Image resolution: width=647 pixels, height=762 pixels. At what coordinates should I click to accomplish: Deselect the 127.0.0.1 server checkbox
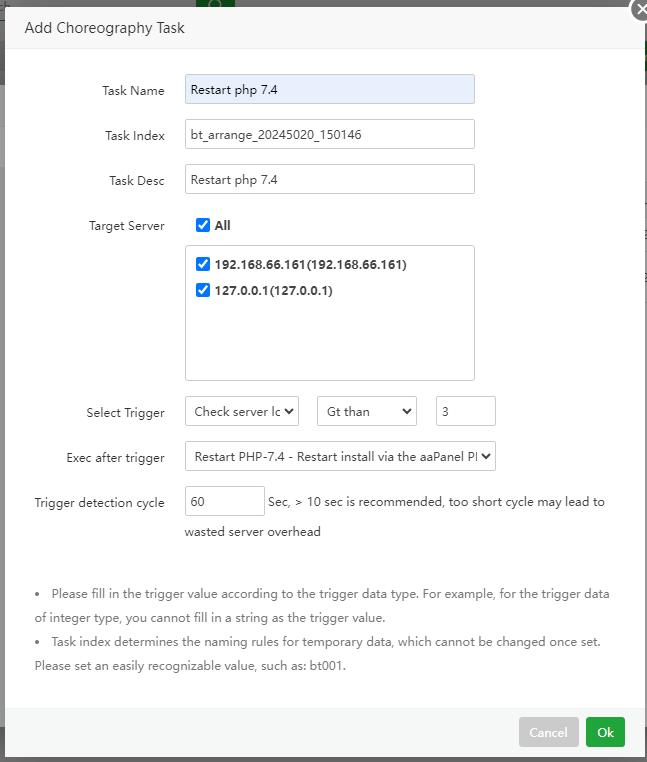(x=203, y=291)
